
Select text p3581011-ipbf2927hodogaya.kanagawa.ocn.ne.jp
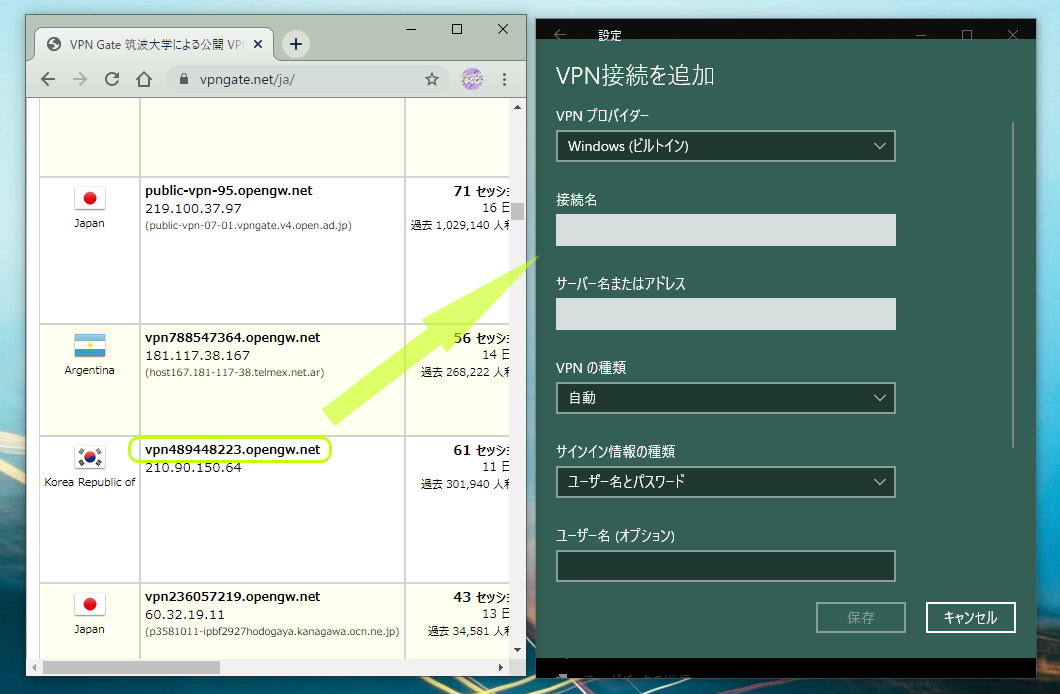(x=272, y=631)
